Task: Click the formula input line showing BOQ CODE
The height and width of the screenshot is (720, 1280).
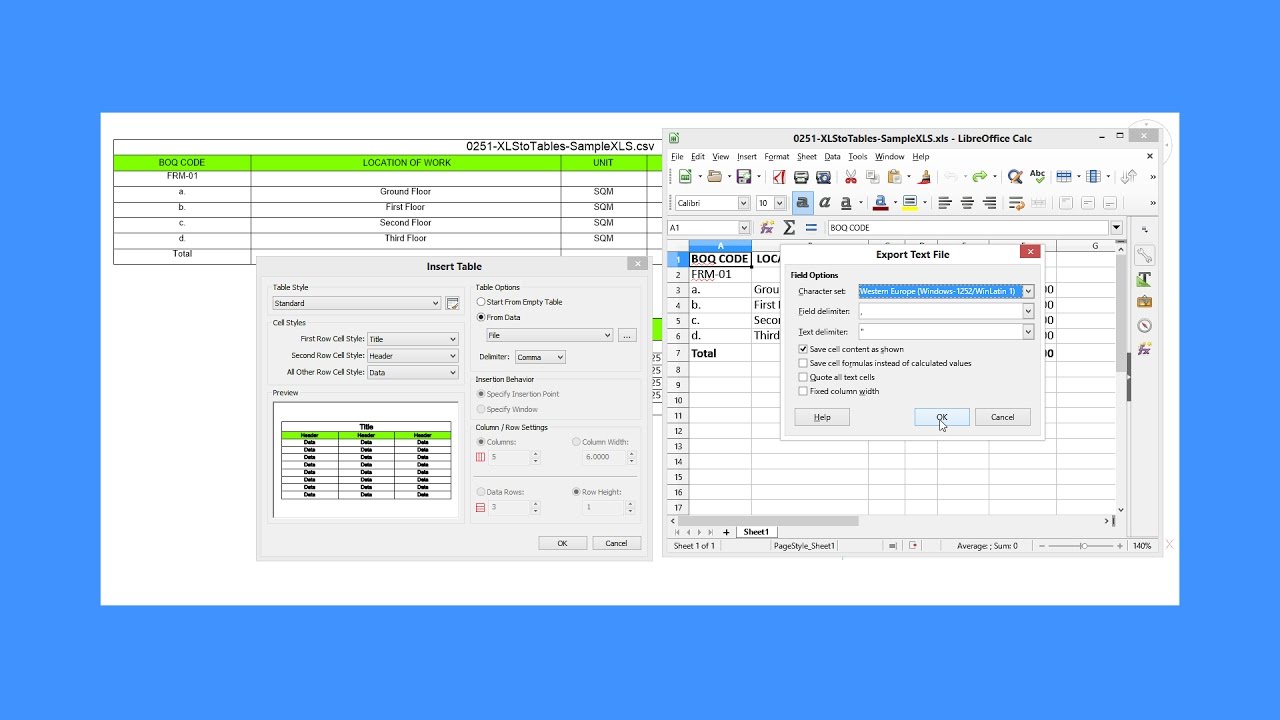Action: (x=969, y=228)
